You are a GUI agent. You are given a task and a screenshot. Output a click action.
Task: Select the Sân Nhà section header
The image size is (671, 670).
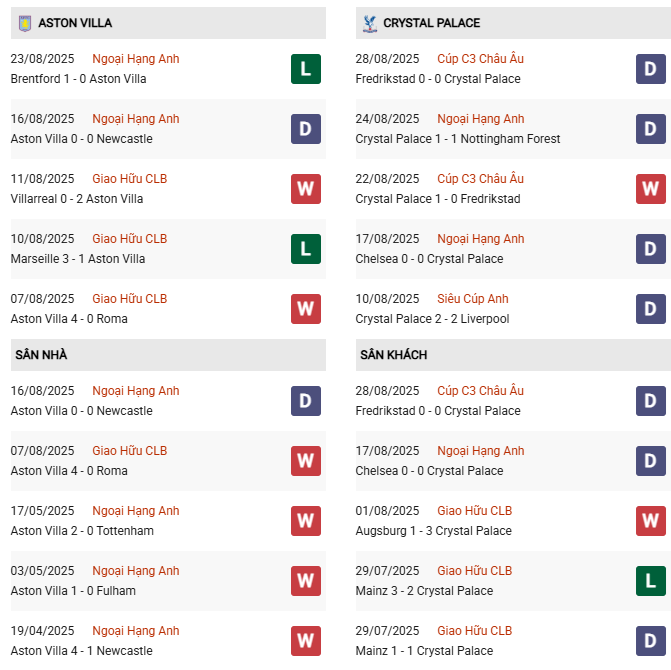[x=41, y=355]
